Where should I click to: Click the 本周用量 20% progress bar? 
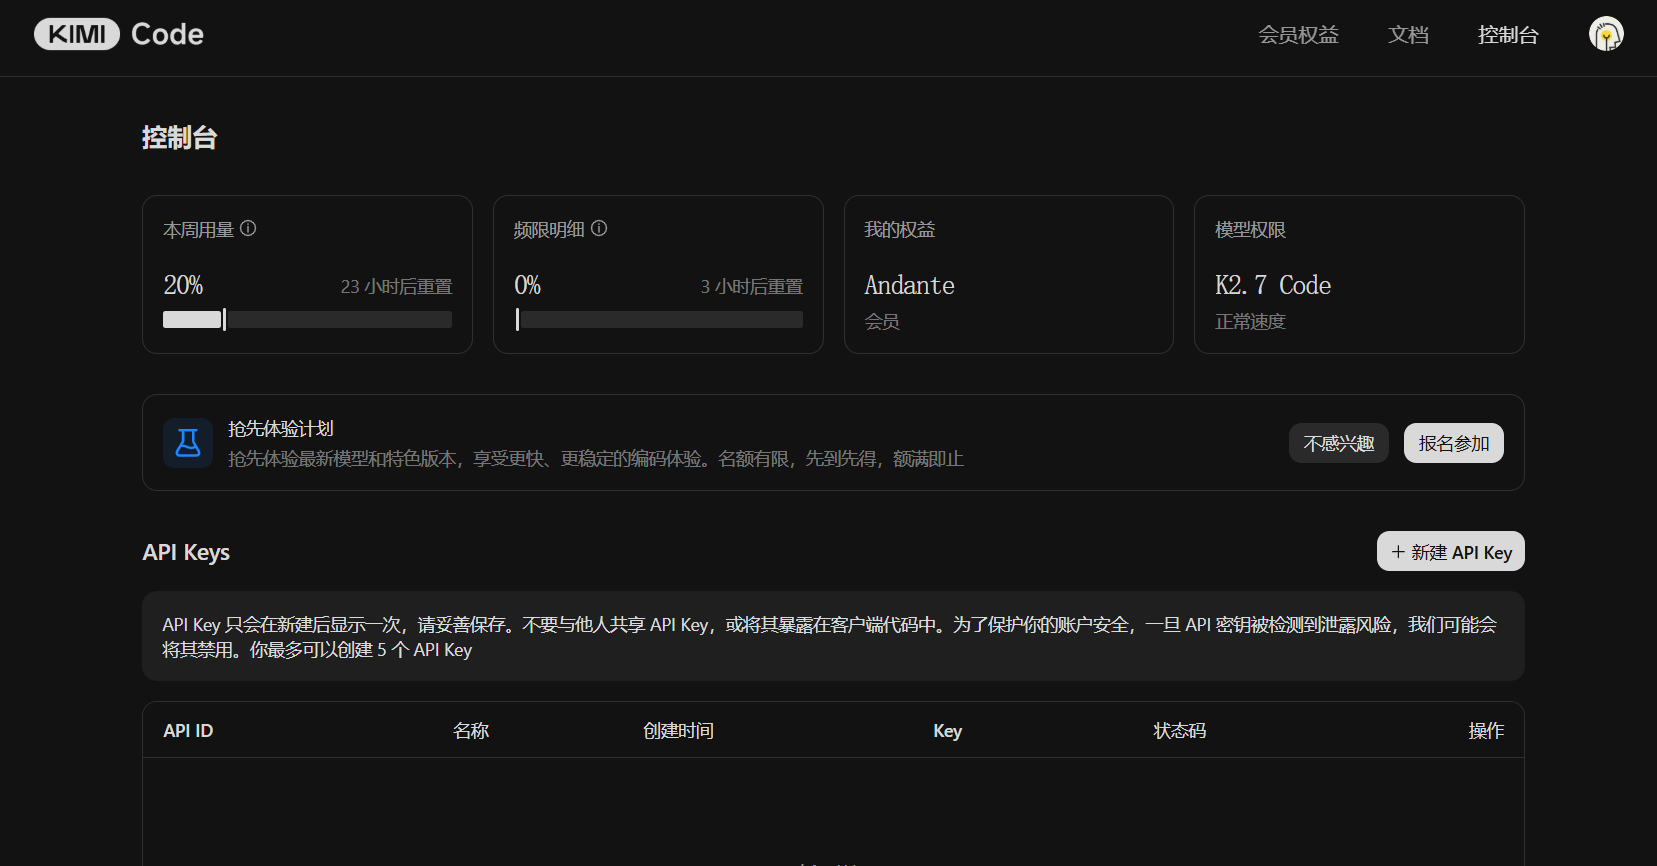click(308, 320)
